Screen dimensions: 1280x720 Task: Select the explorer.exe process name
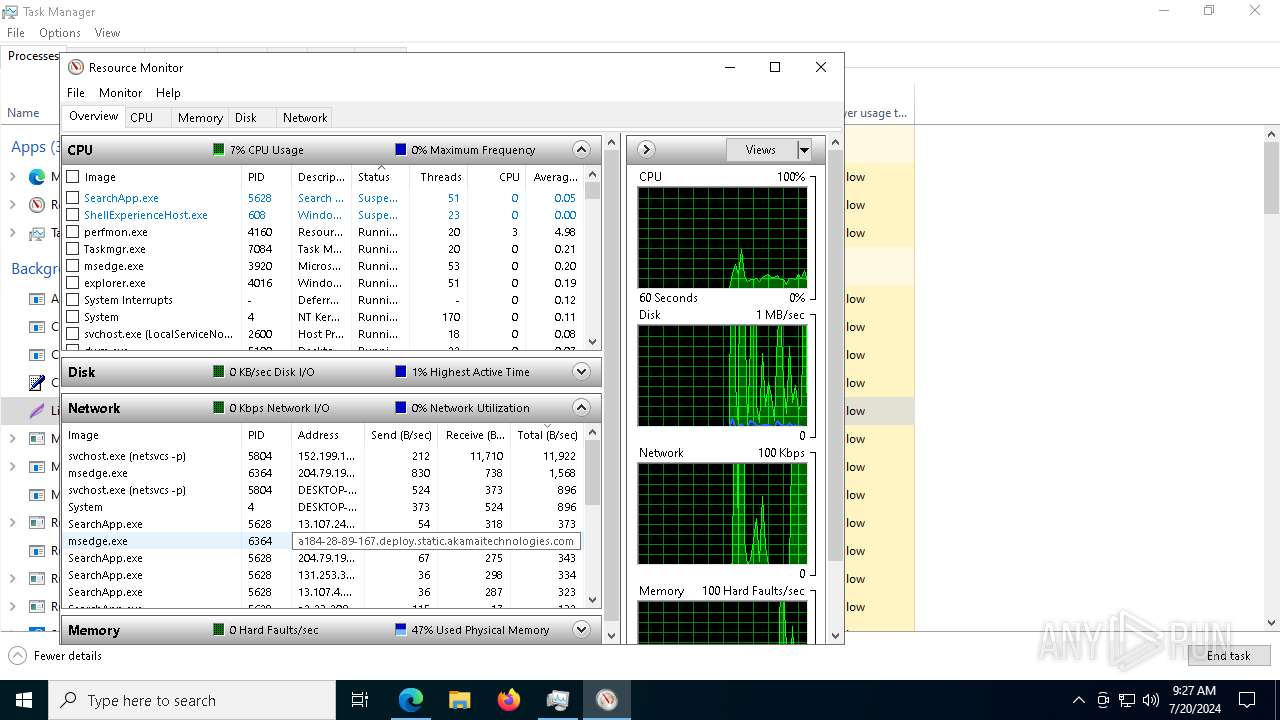click(115, 283)
